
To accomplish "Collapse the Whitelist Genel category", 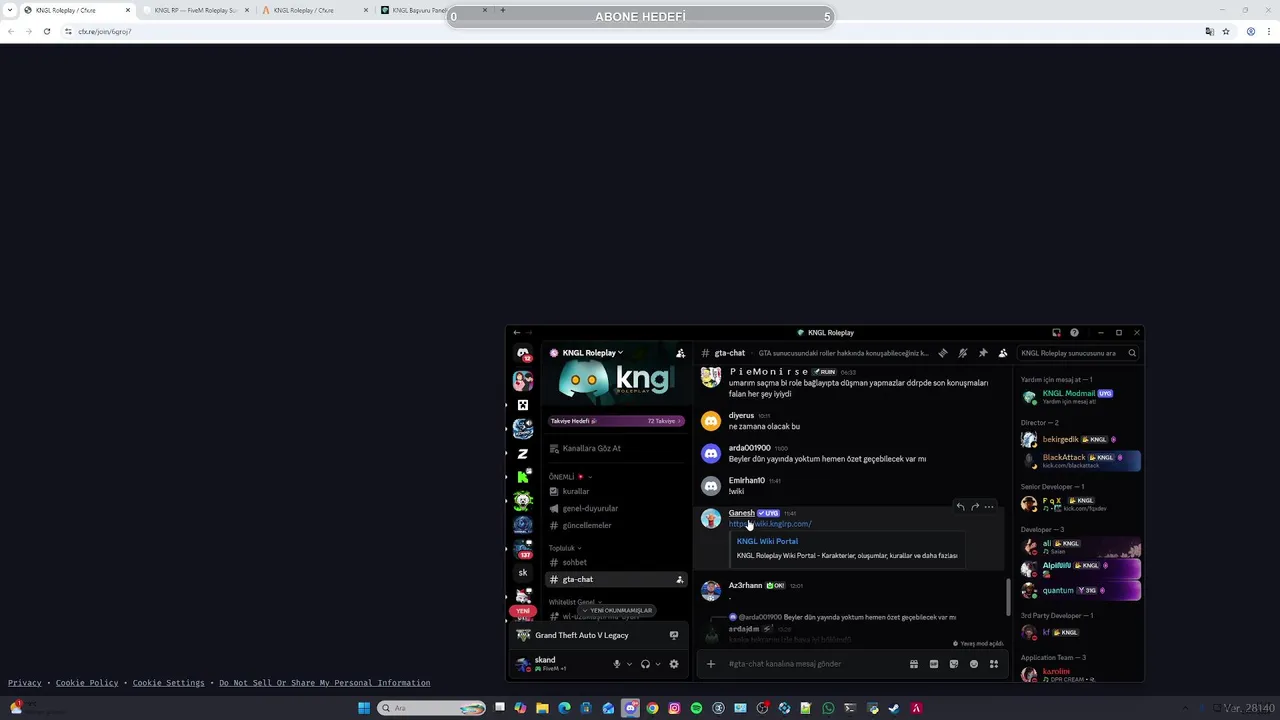I will pos(575,602).
